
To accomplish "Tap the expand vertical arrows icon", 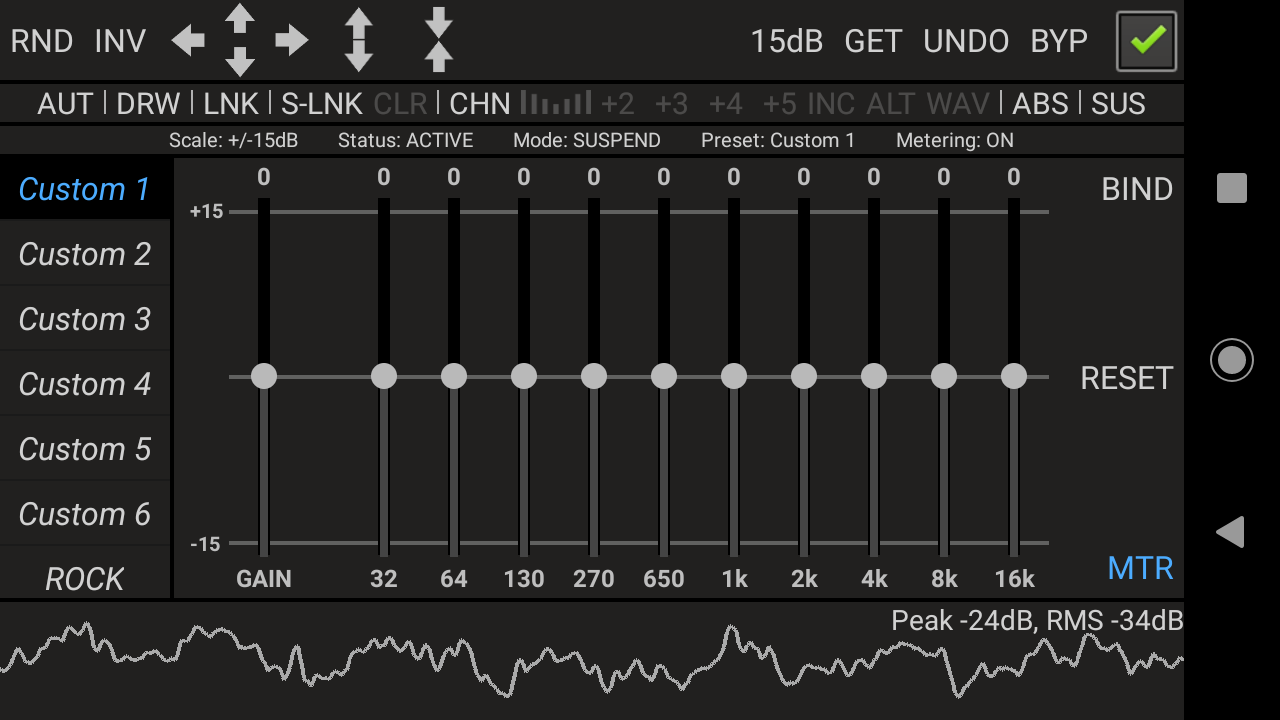I will click(x=359, y=40).
